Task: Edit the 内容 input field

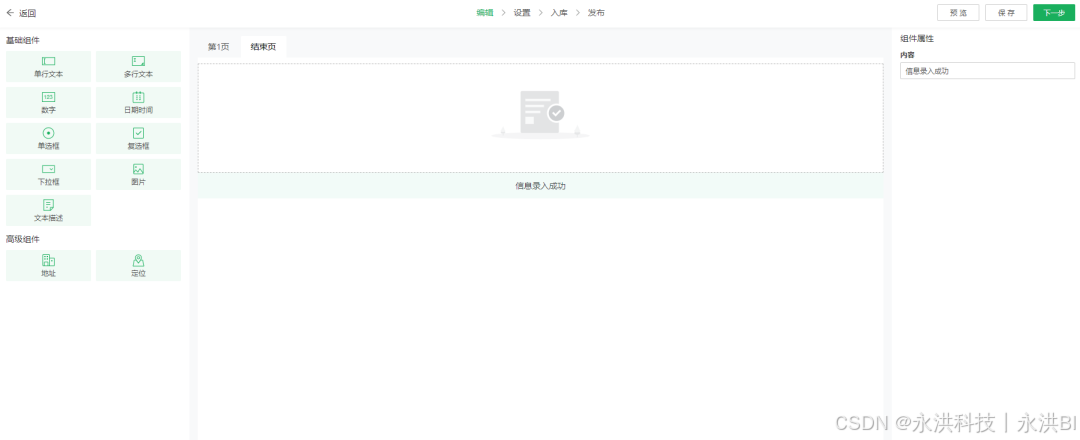Action: [987, 71]
